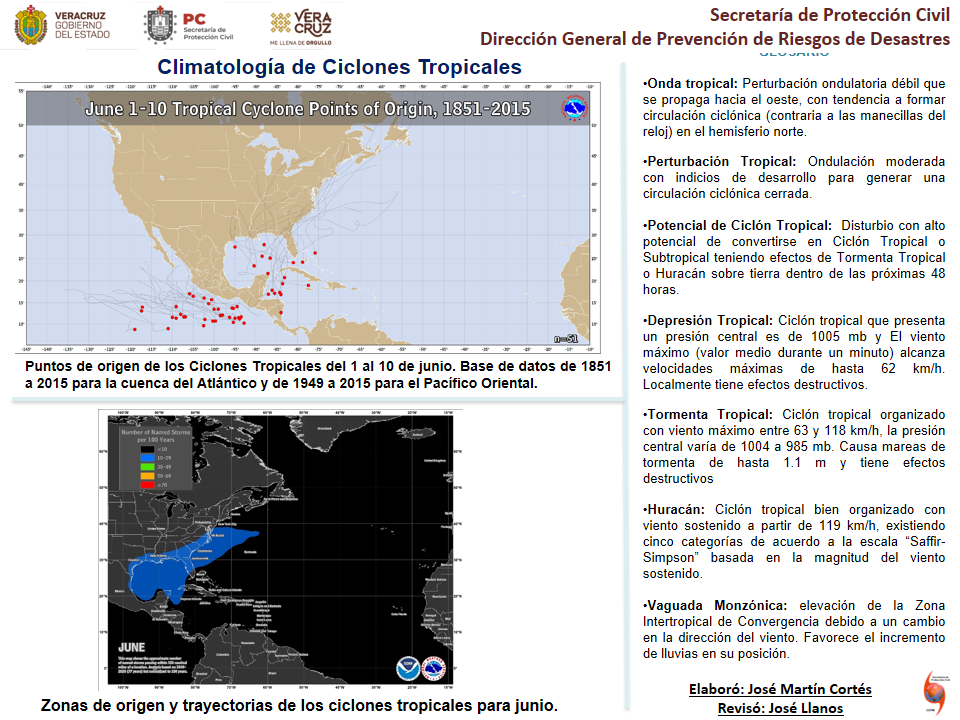Click the 'Secretaría de Protección Civil' header text

pyautogui.click(x=830, y=15)
